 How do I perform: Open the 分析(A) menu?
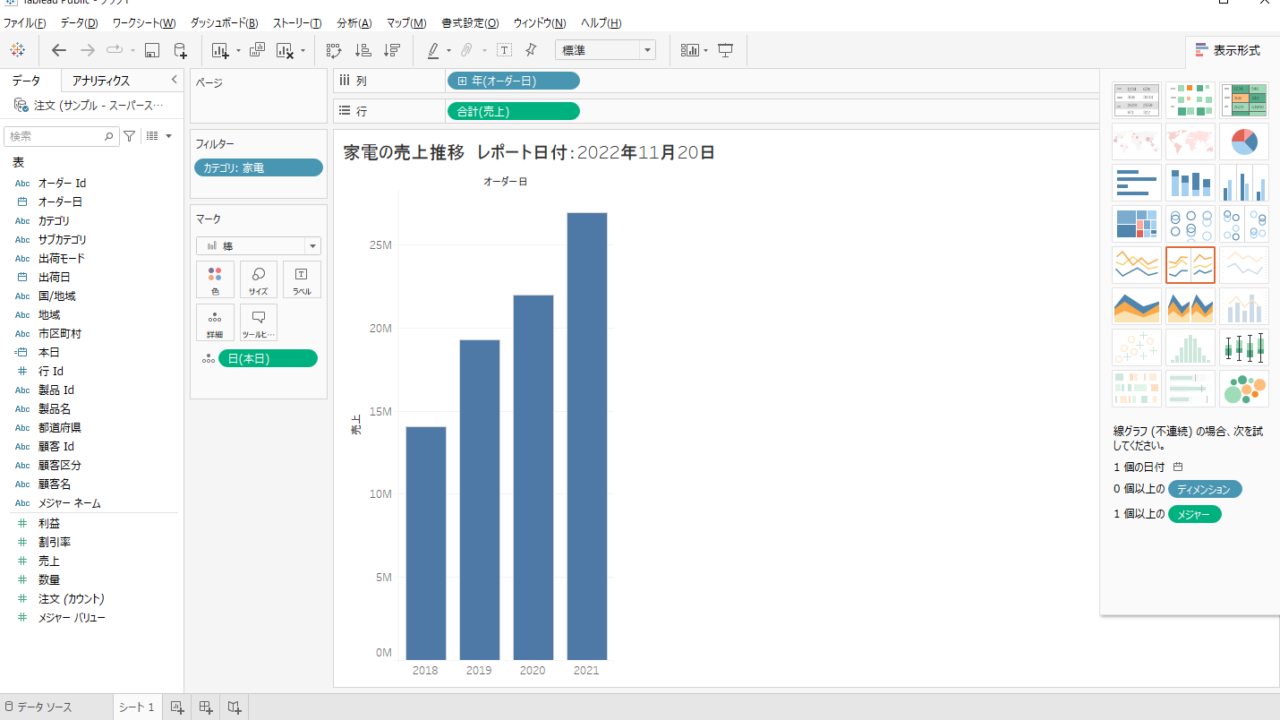pos(354,23)
